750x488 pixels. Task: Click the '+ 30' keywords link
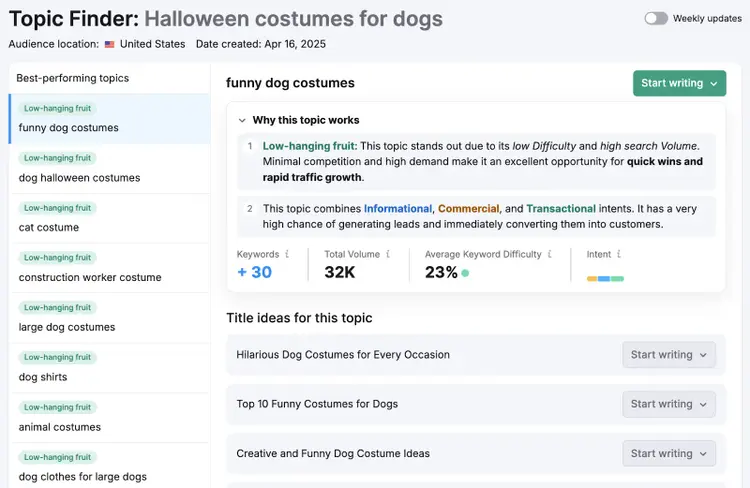click(254, 272)
